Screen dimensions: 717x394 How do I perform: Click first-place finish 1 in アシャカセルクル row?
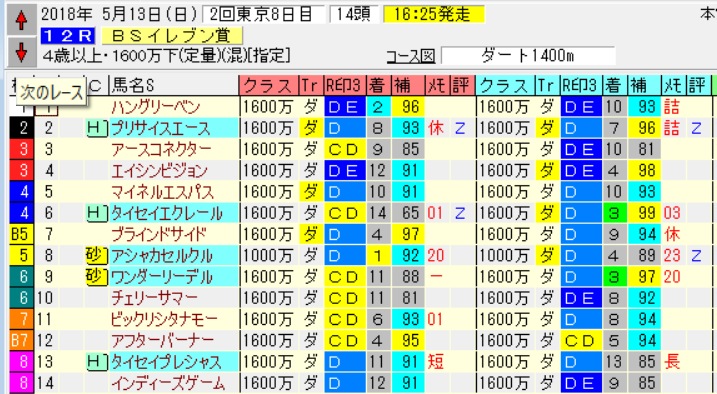tap(378, 256)
